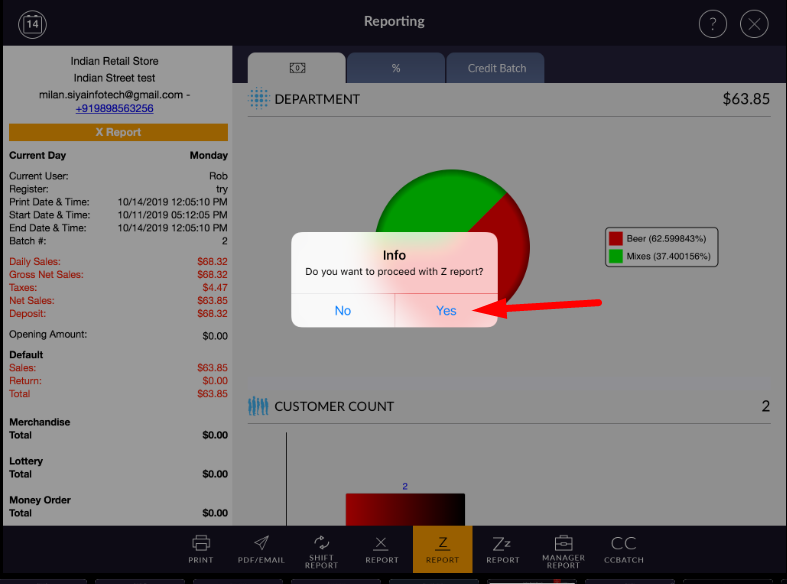Open the CC Batch icon
The width and height of the screenshot is (787, 584).
pyautogui.click(x=623, y=548)
